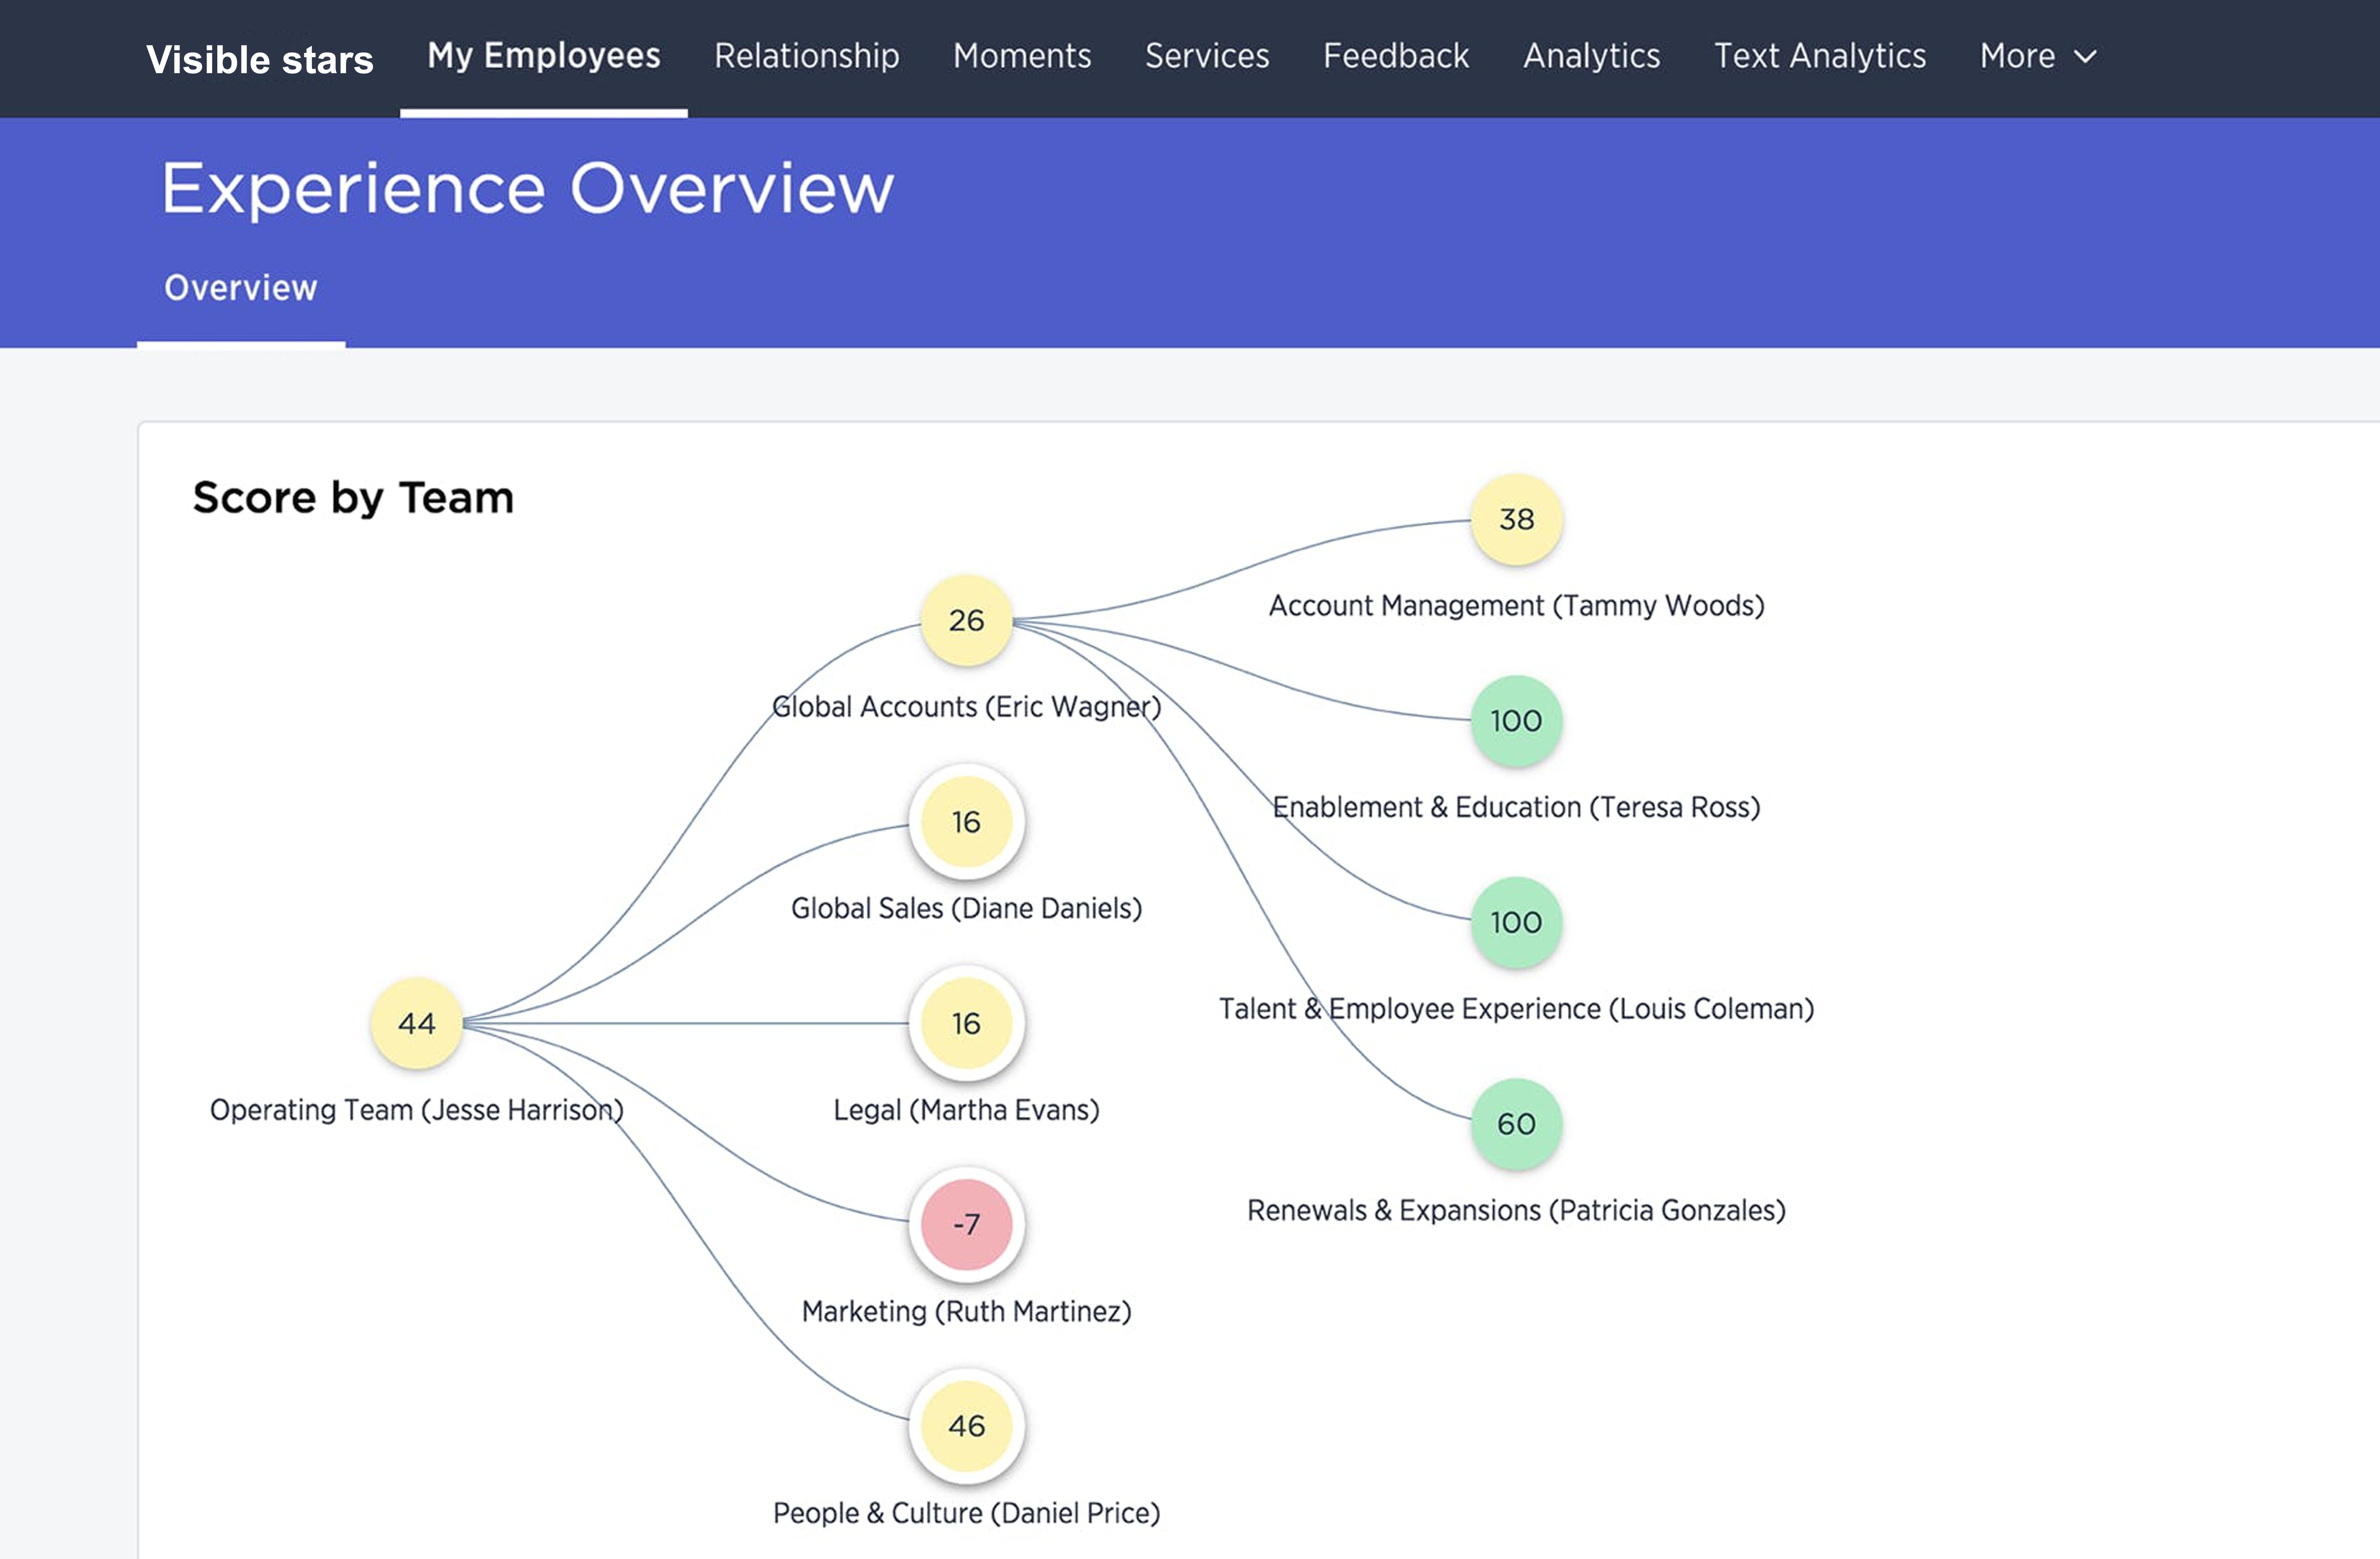Click the Global Sales node showing 16
Image resolution: width=2380 pixels, height=1559 pixels.
point(966,822)
